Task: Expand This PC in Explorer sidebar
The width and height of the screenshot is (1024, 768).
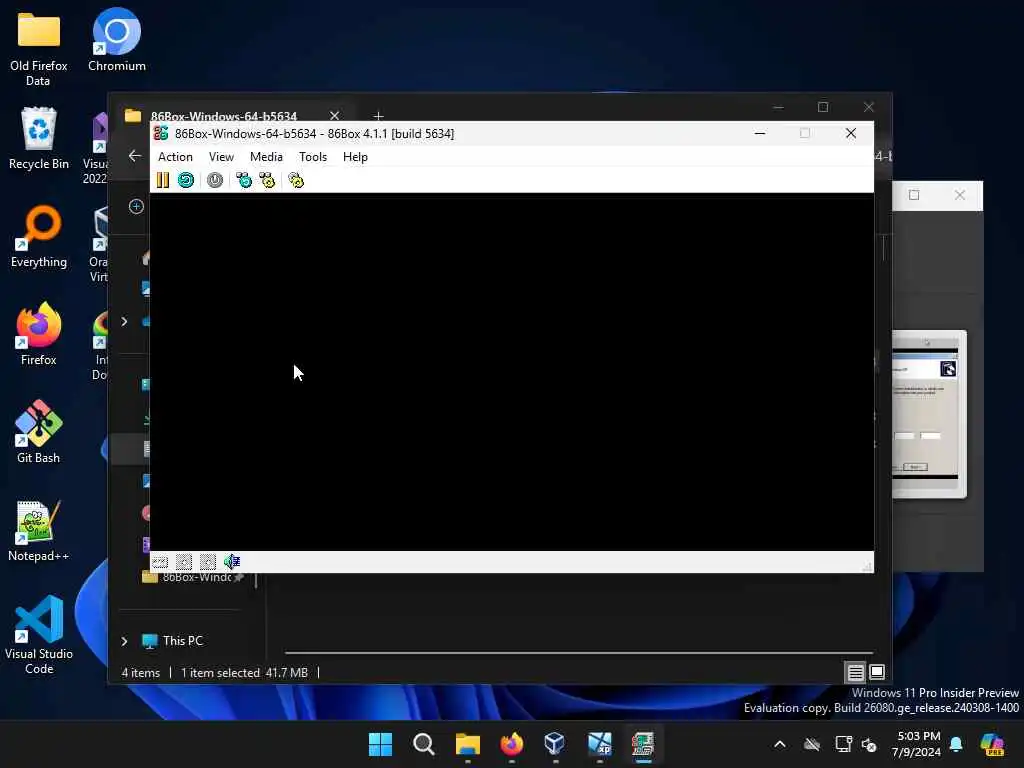Action: (124, 641)
